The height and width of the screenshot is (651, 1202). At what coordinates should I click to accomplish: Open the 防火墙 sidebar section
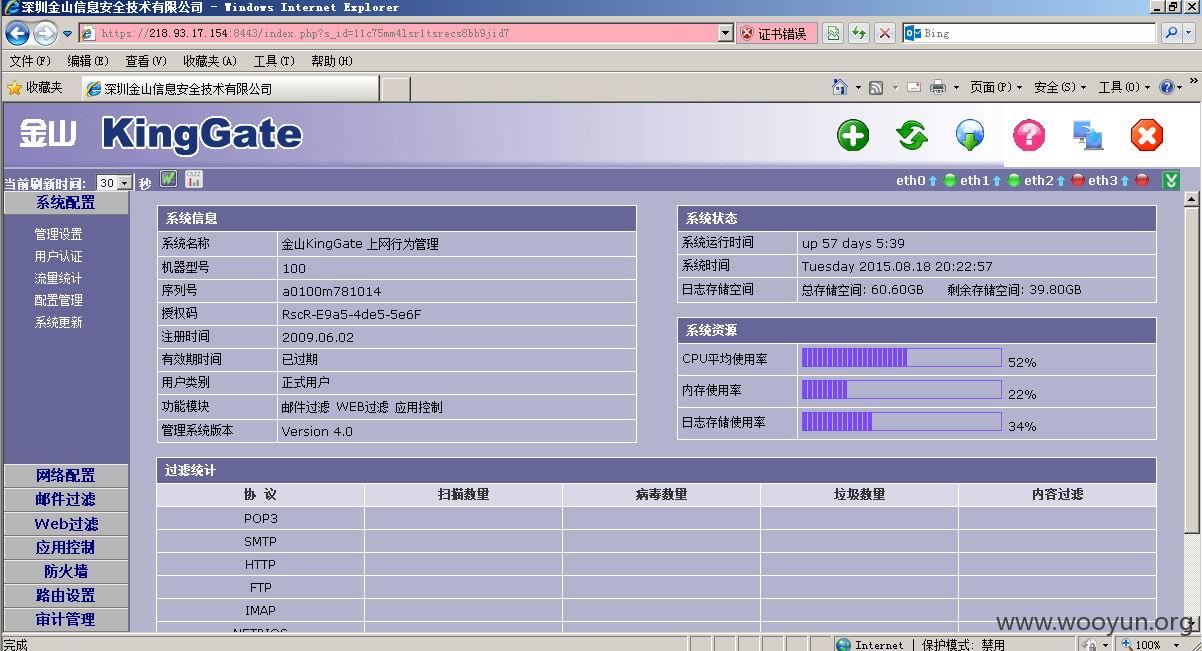pos(66,572)
